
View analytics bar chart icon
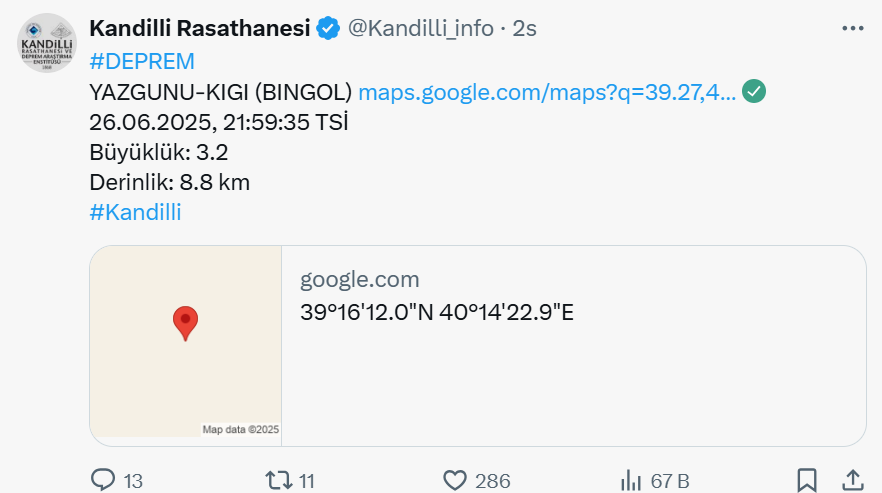click(631, 481)
